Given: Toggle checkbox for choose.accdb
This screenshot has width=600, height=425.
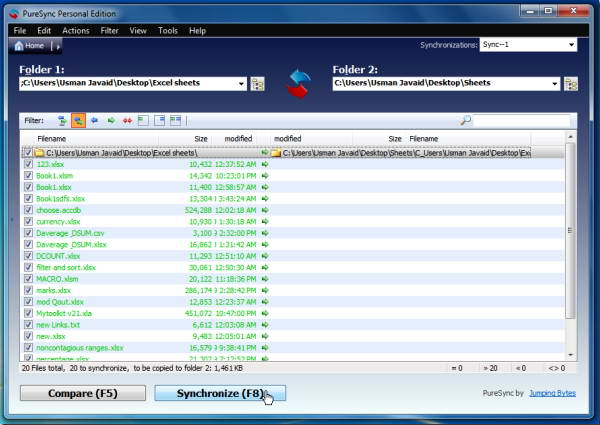Looking at the screenshot, I should [x=28, y=210].
